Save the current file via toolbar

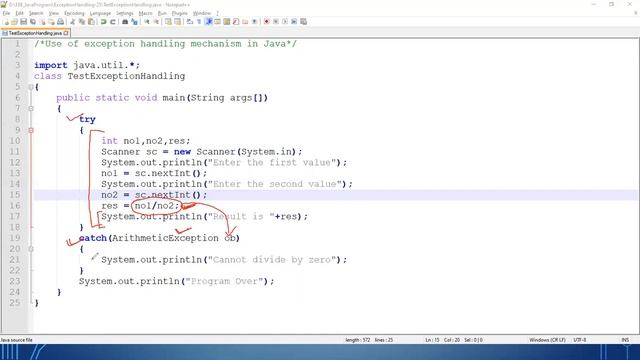(x=23, y=22)
